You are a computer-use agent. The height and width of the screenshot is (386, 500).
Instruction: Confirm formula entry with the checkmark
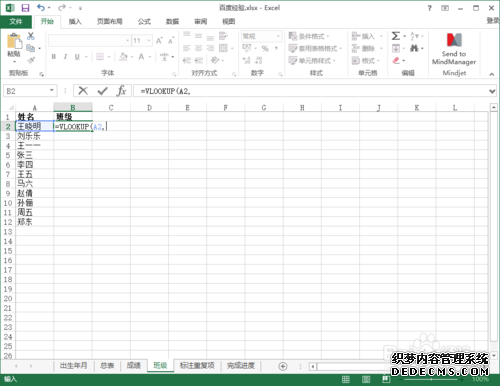tap(102, 91)
